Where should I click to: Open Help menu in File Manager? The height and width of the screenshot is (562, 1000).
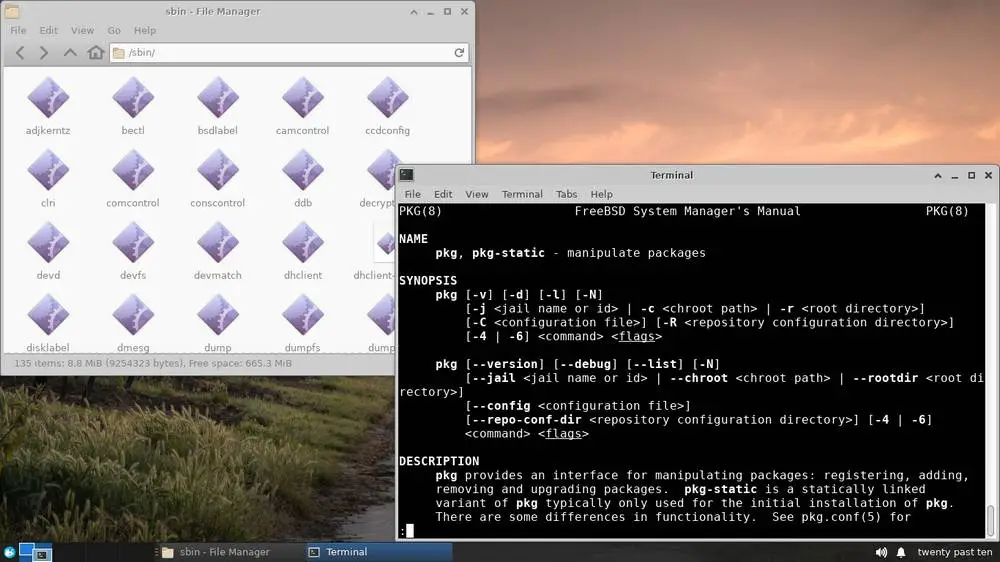tap(145, 30)
